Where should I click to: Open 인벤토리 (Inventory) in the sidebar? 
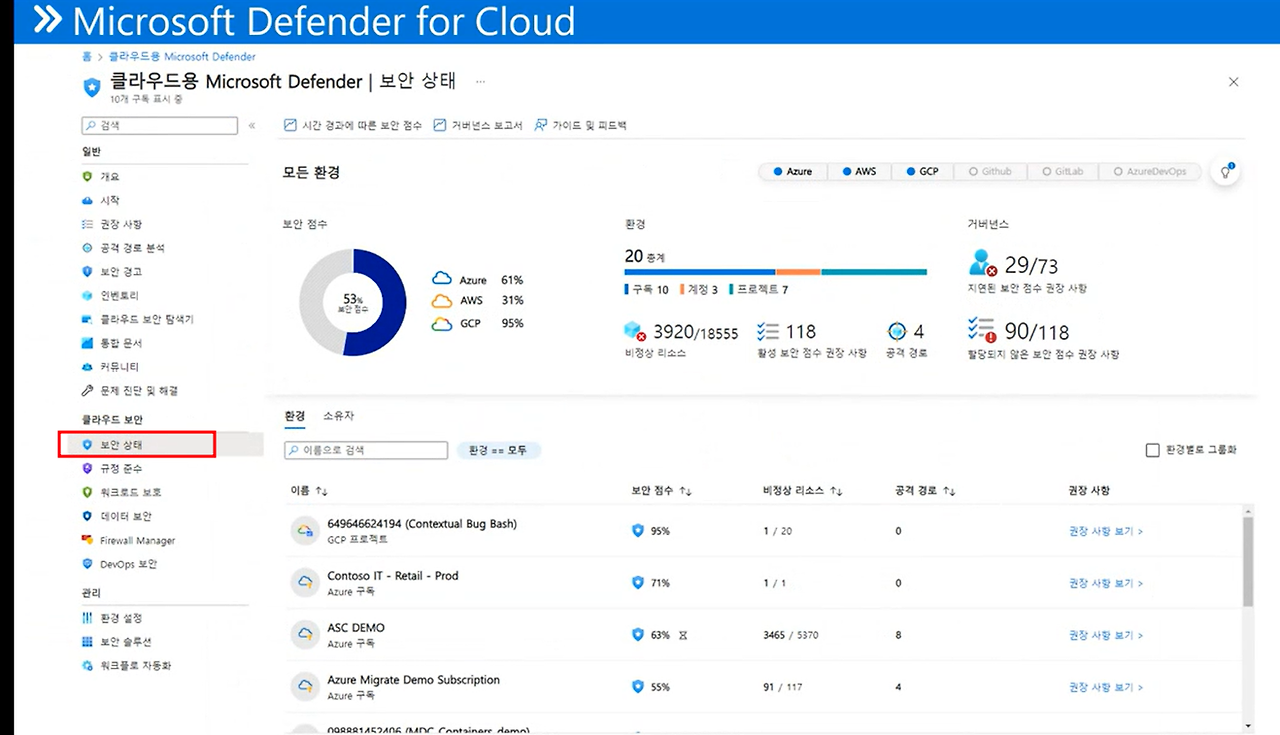[110, 296]
